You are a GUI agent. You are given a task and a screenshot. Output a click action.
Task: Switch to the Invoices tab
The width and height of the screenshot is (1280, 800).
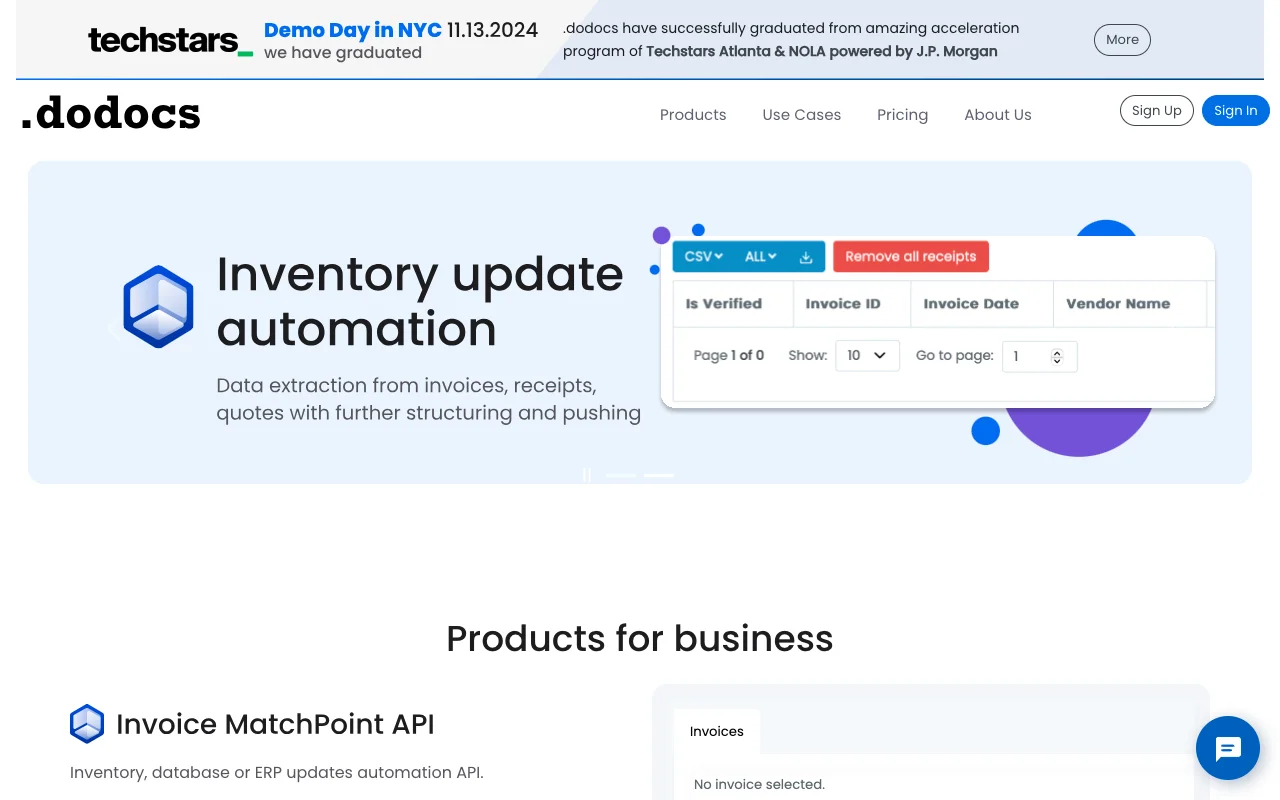pos(716,731)
